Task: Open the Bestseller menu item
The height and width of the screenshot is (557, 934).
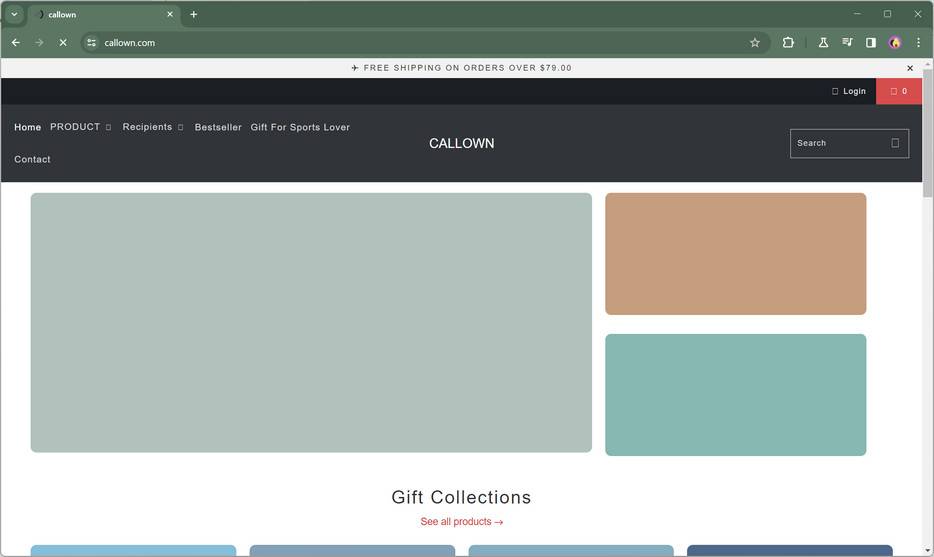Action: click(218, 127)
